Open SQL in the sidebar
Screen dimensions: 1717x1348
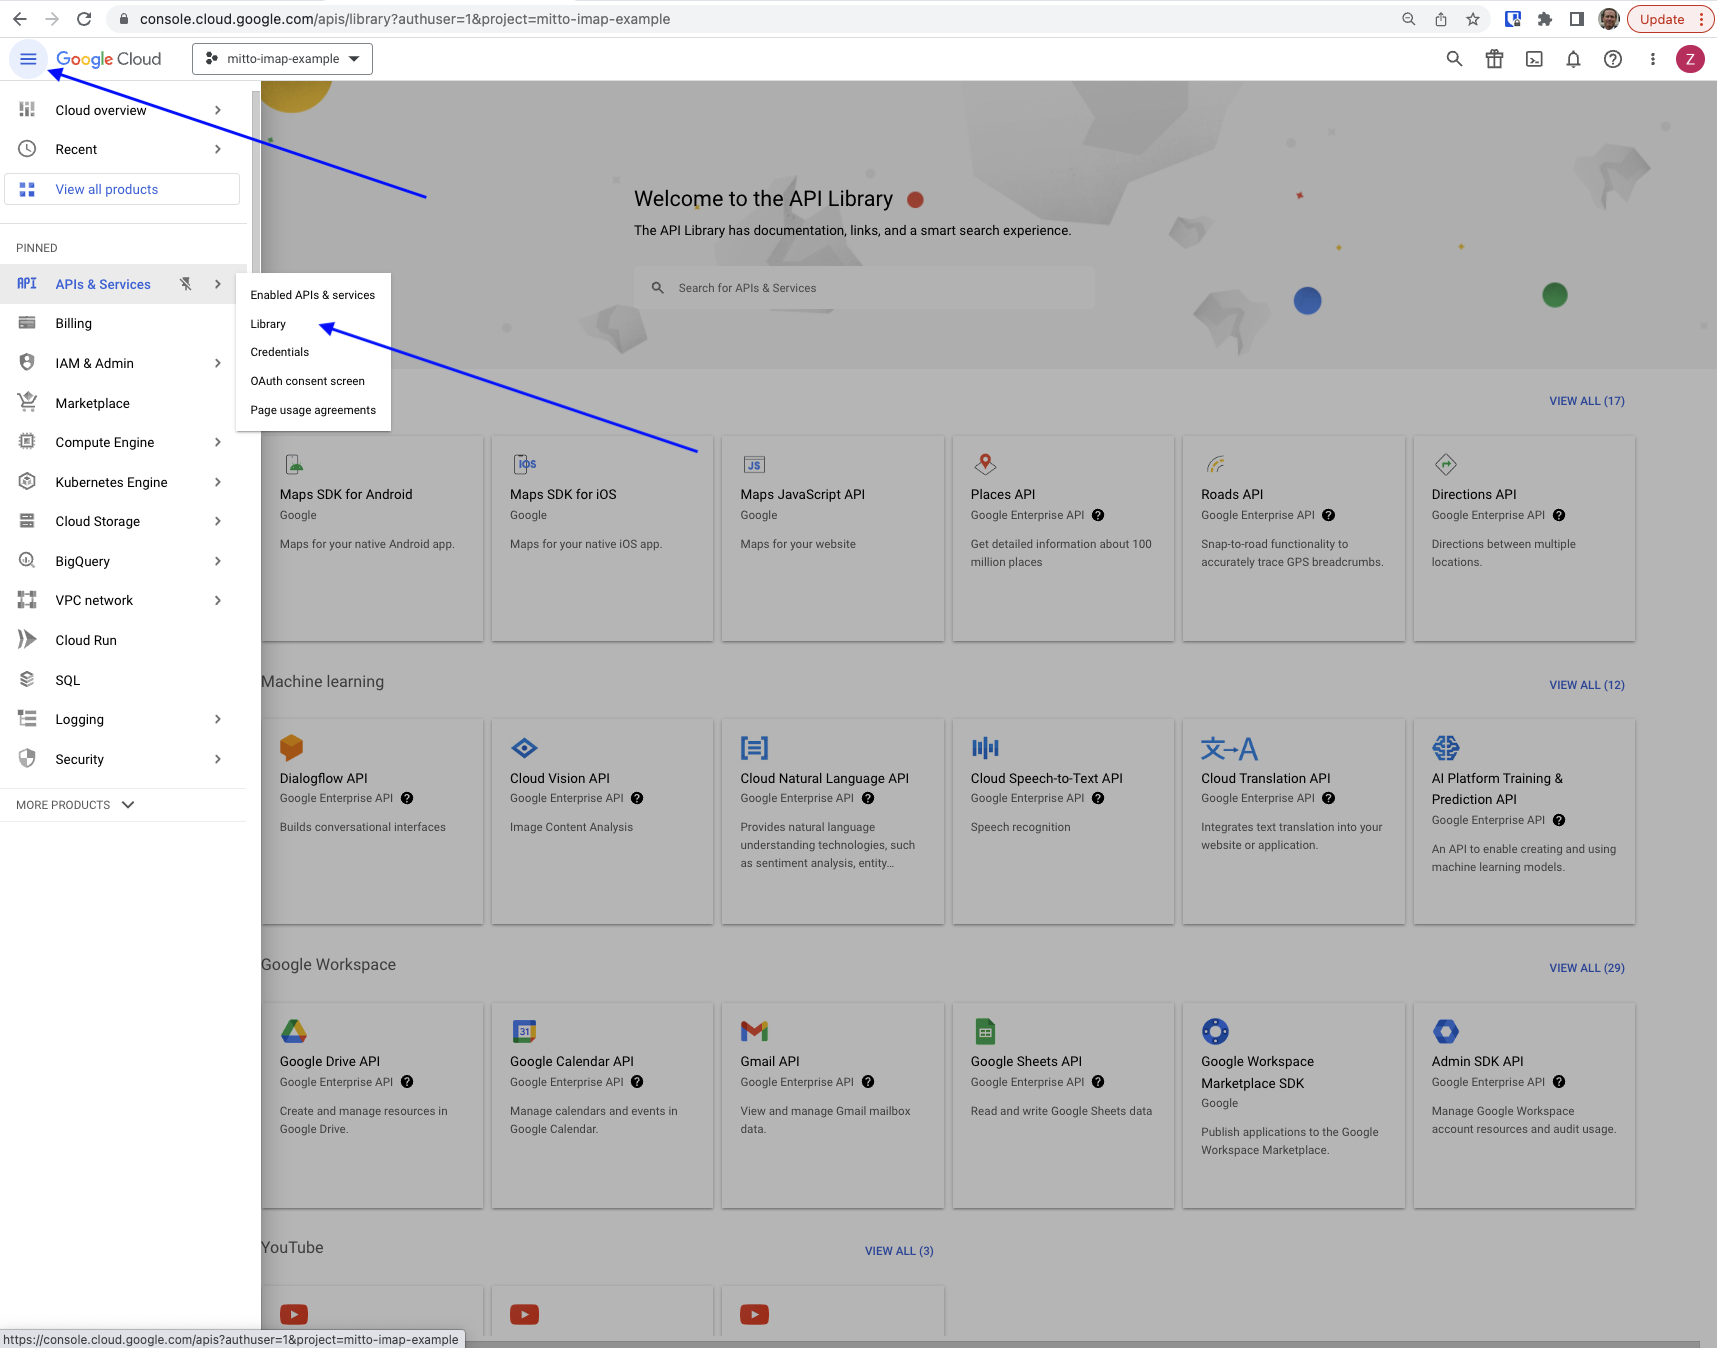pos(68,680)
